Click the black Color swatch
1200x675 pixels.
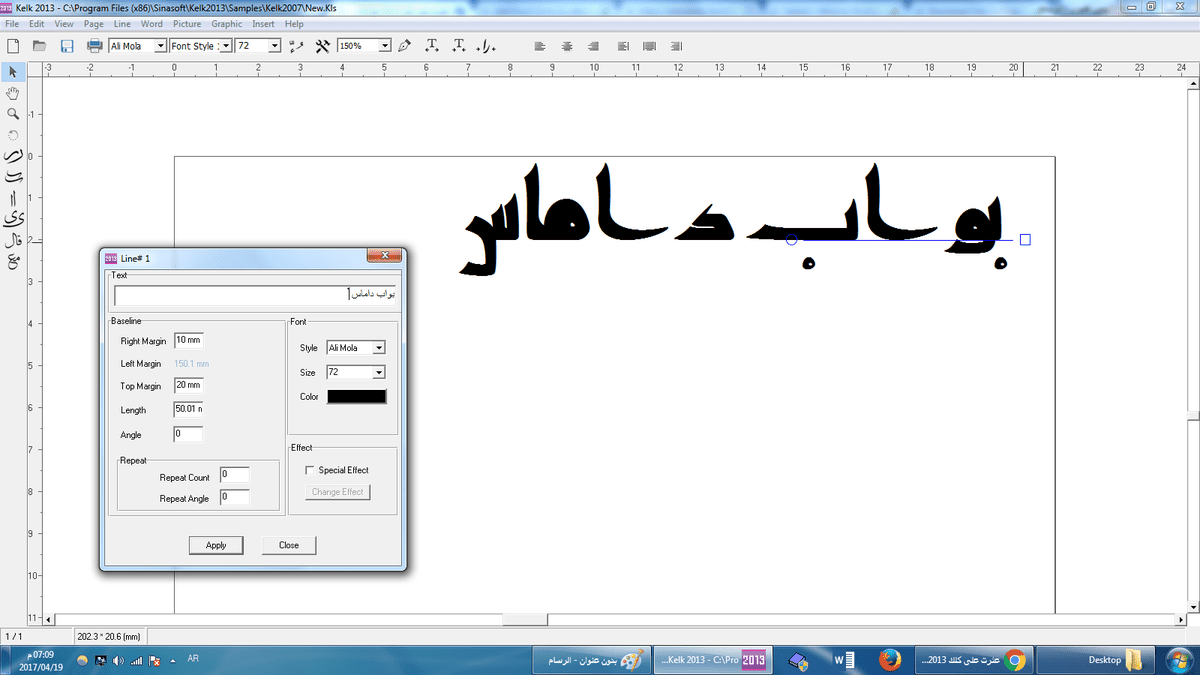point(357,397)
